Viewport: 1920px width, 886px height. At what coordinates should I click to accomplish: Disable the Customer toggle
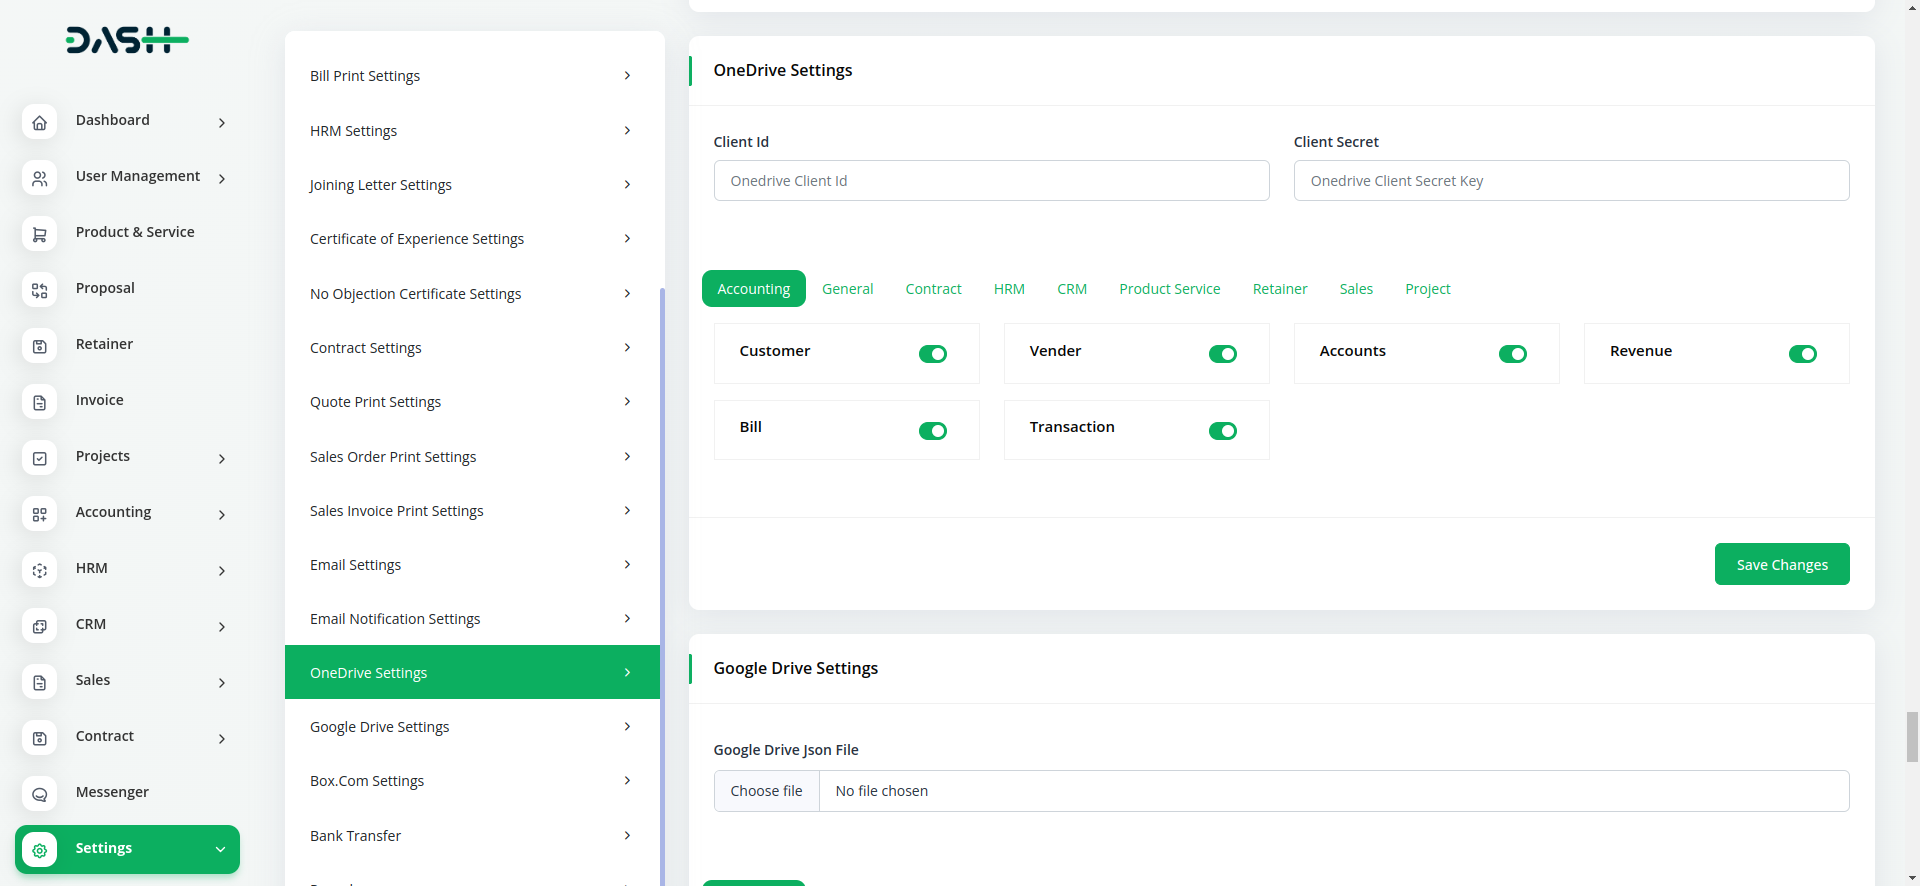click(932, 354)
